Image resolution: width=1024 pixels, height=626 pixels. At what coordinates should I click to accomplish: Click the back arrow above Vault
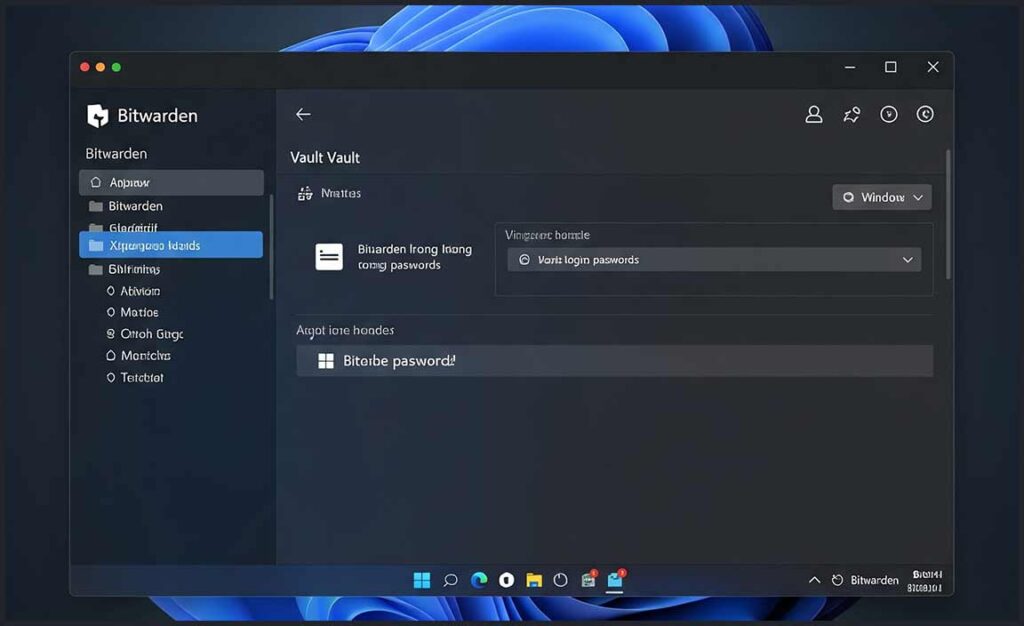pyautogui.click(x=302, y=114)
